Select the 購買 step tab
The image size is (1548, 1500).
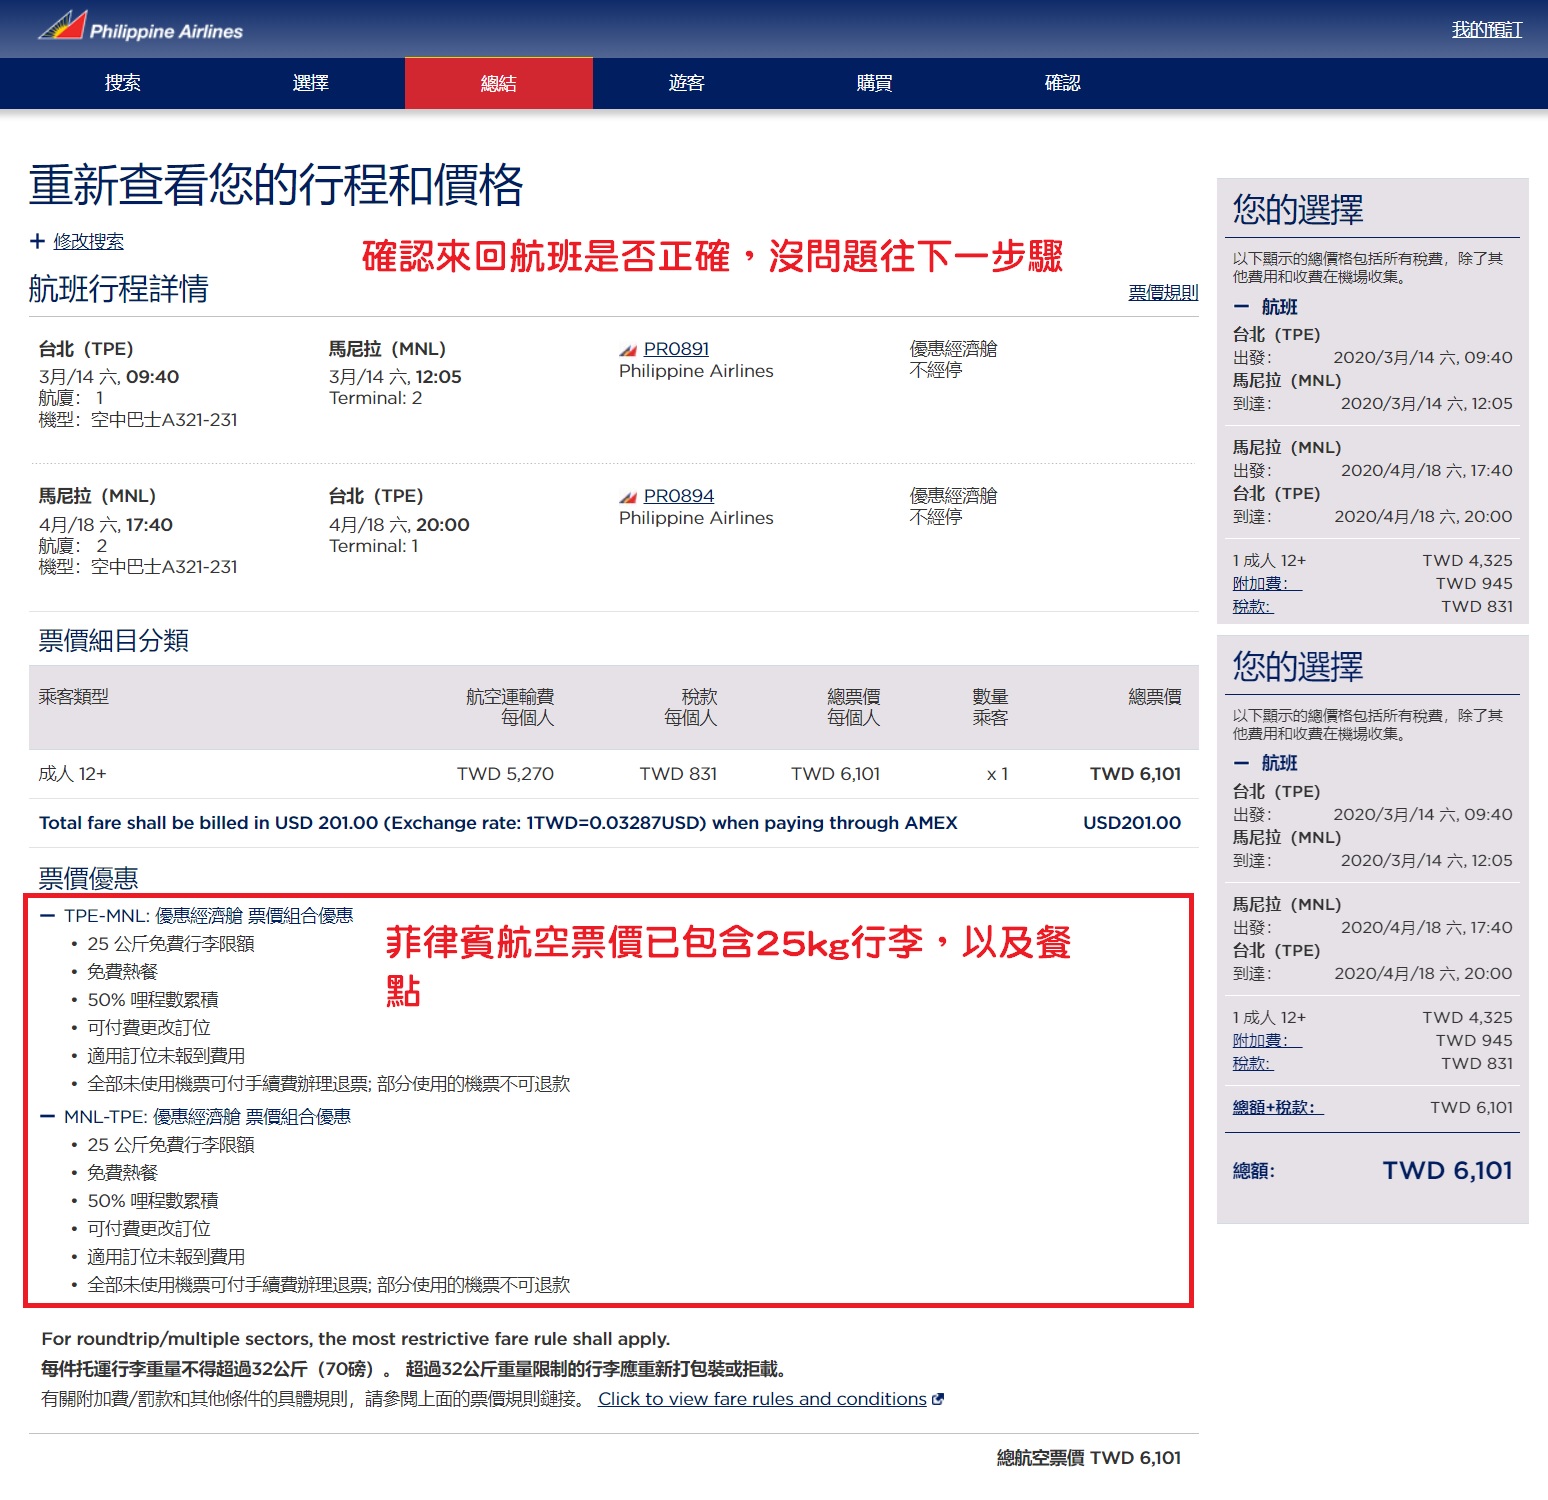(874, 83)
